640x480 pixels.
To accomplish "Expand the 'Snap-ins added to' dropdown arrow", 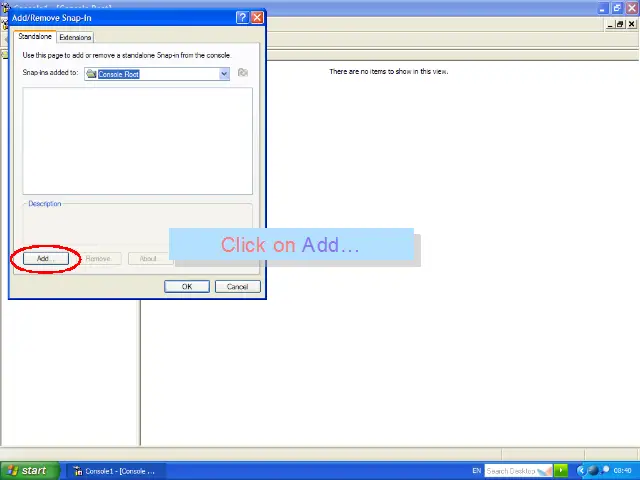I will [224, 73].
